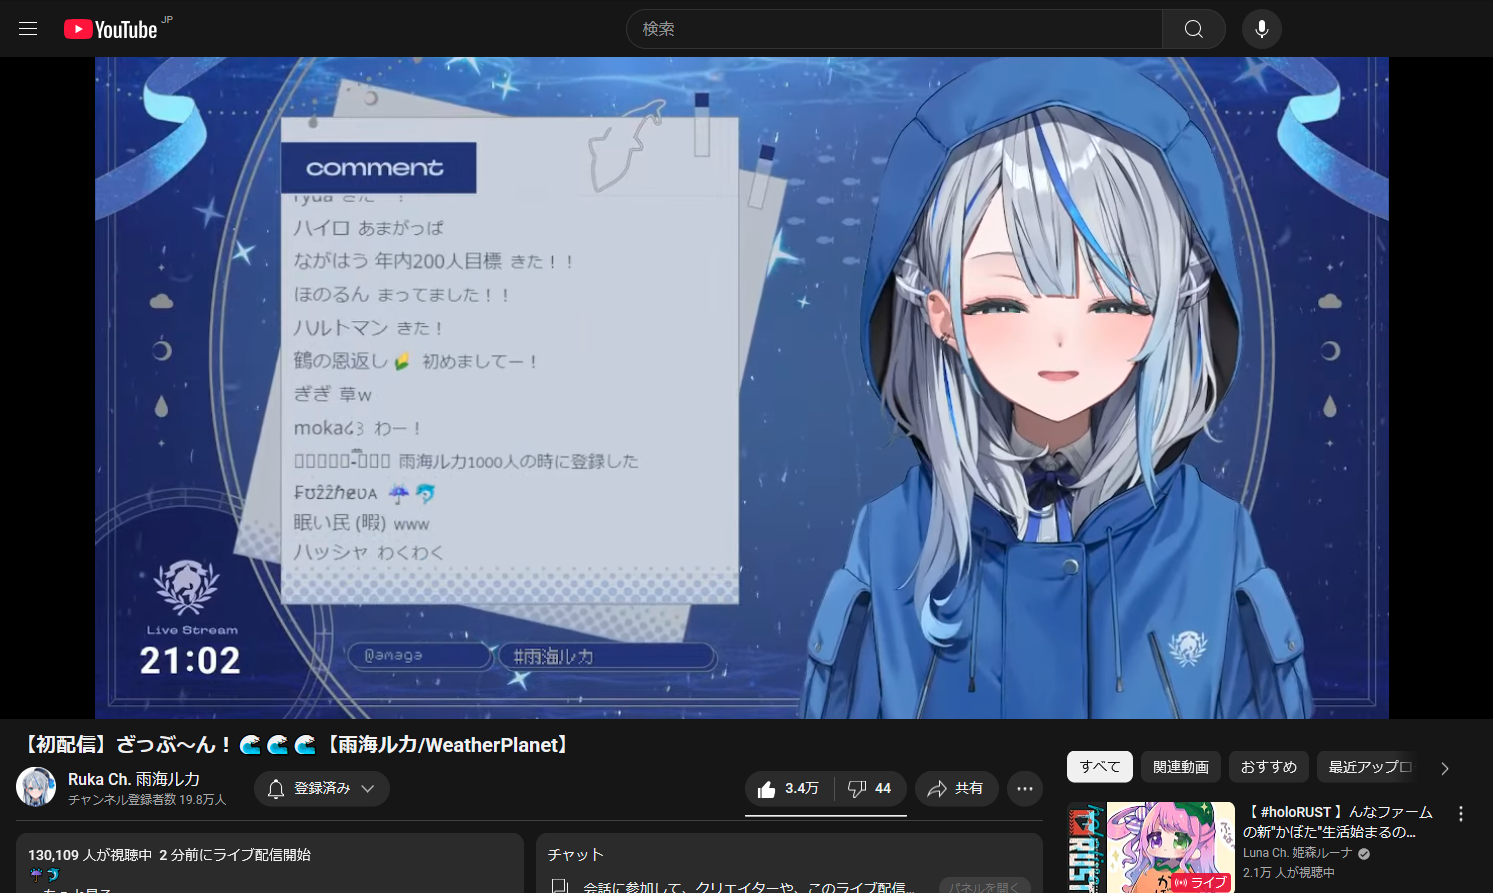The width and height of the screenshot is (1493, 893).
Task: Start voice search with the microphone
Action: point(1261,29)
